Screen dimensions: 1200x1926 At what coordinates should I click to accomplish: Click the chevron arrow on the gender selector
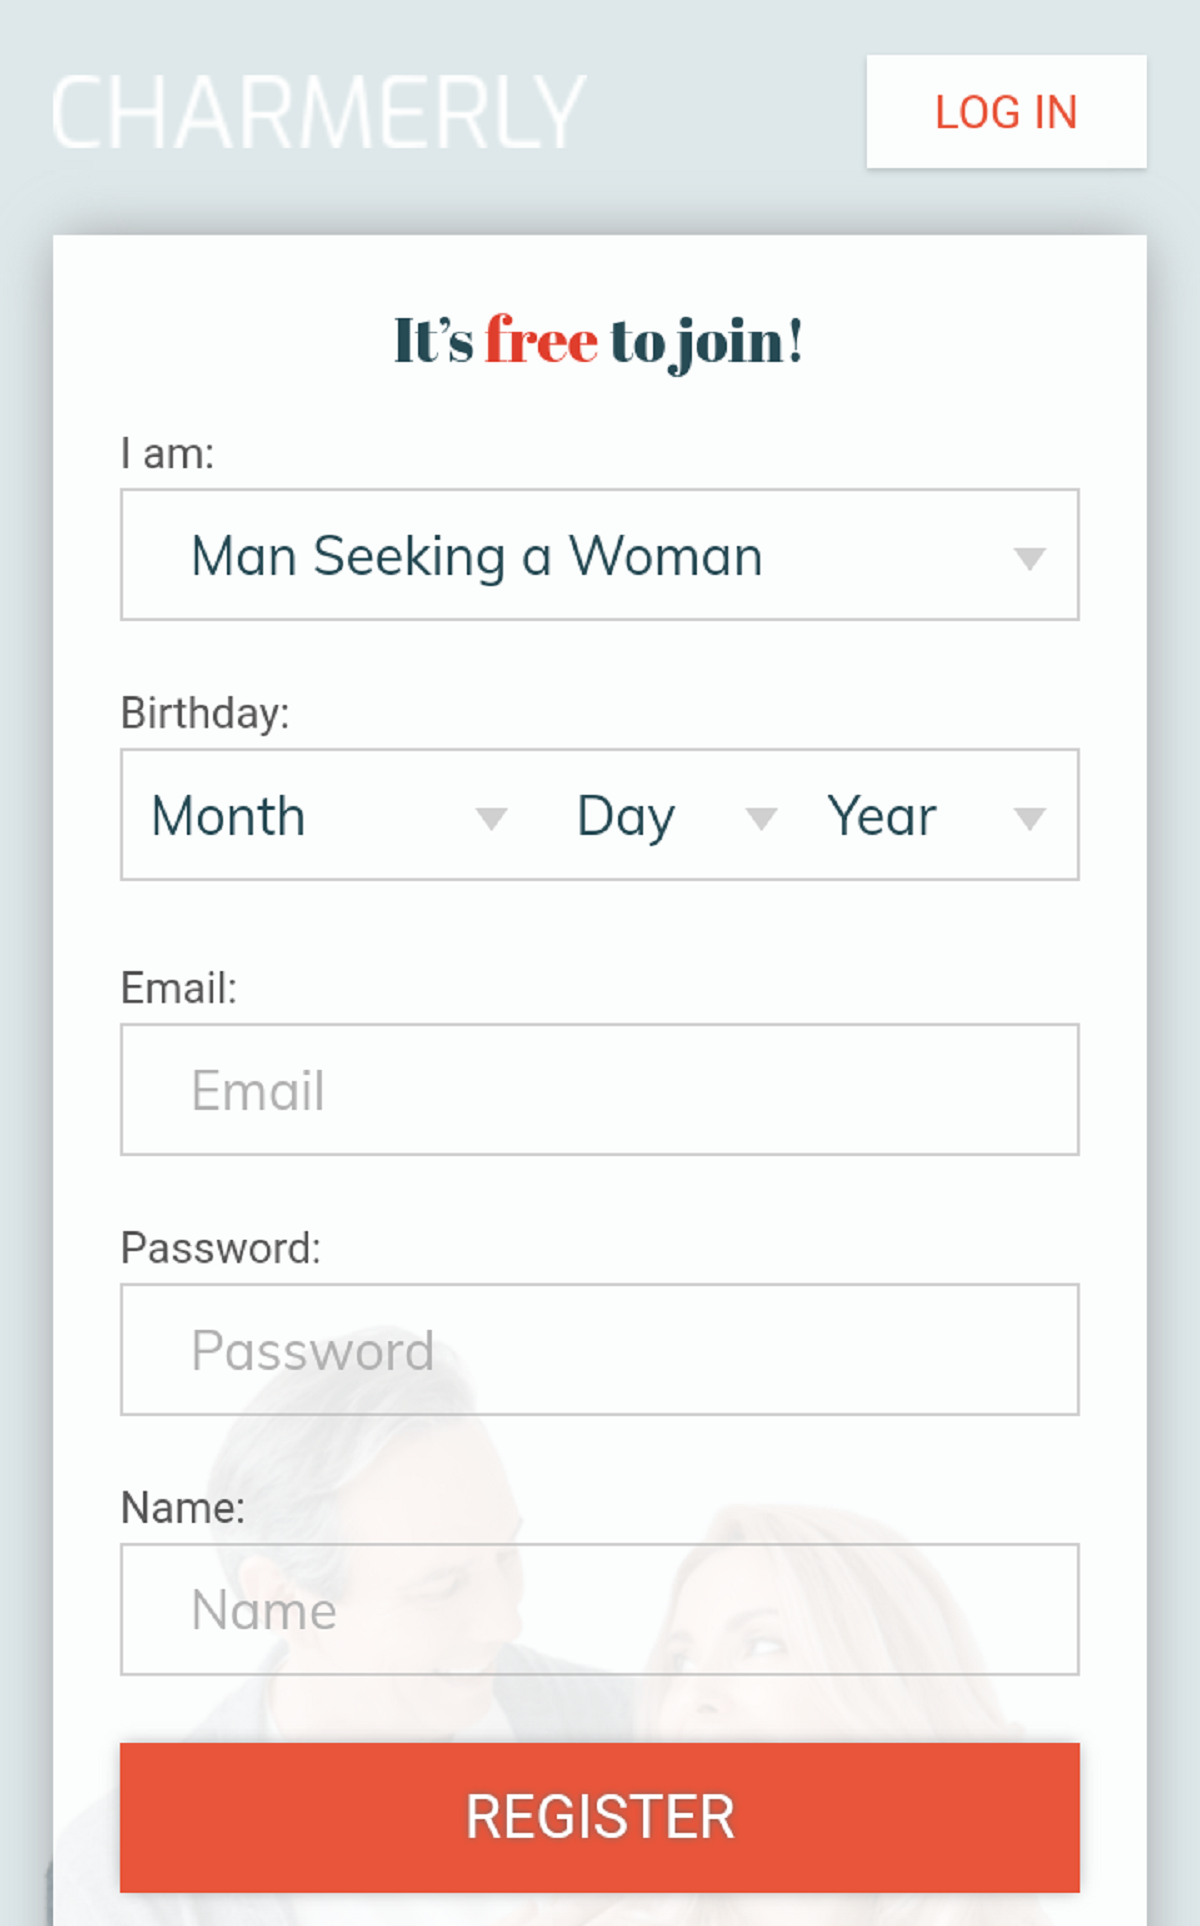click(x=1032, y=559)
